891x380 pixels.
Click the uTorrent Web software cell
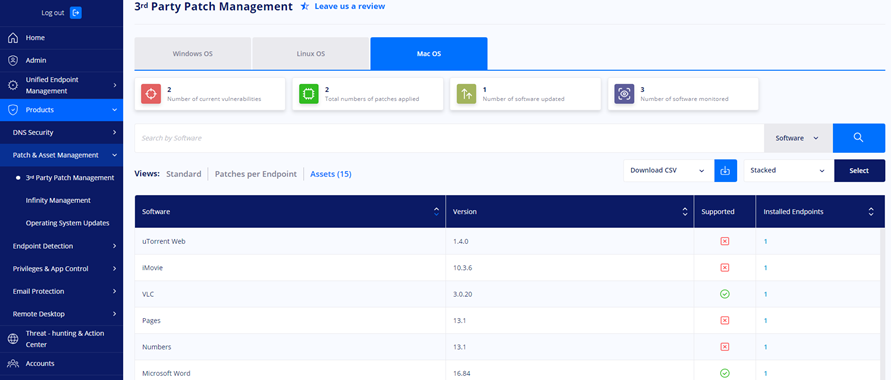pos(290,241)
